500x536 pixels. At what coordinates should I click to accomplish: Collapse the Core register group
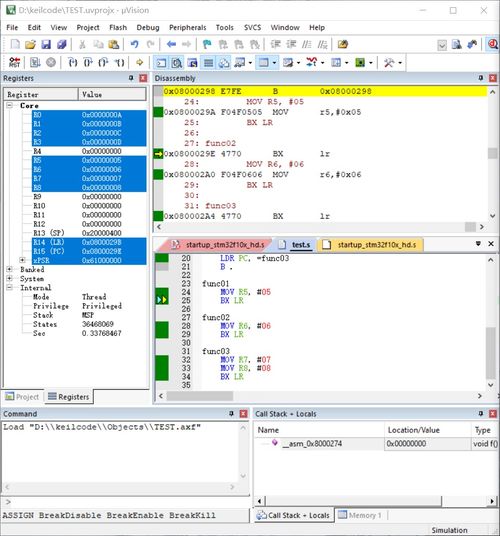pos(10,105)
